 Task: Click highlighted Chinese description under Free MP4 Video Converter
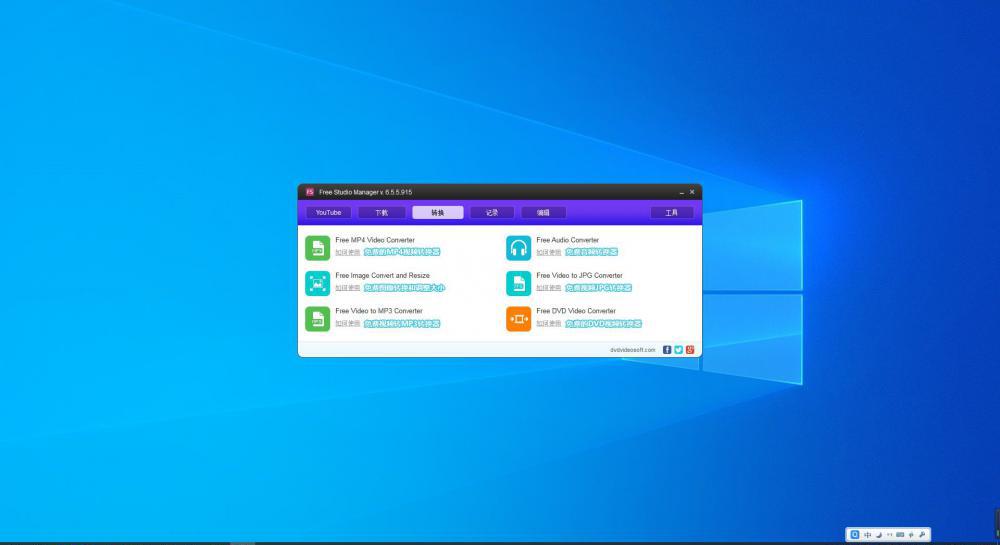click(x=402, y=252)
